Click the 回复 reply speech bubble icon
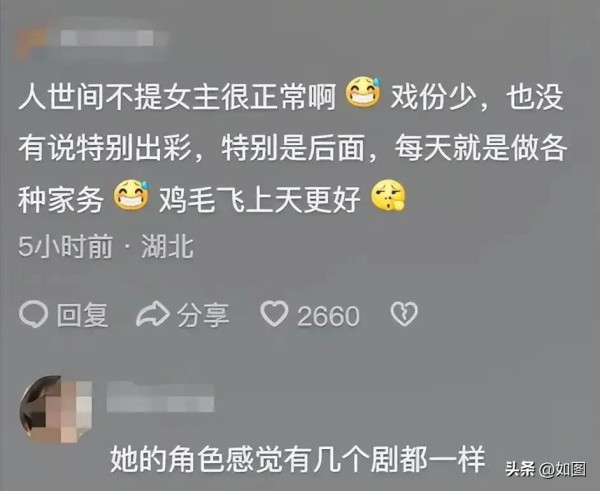600x491 pixels. (33, 315)
